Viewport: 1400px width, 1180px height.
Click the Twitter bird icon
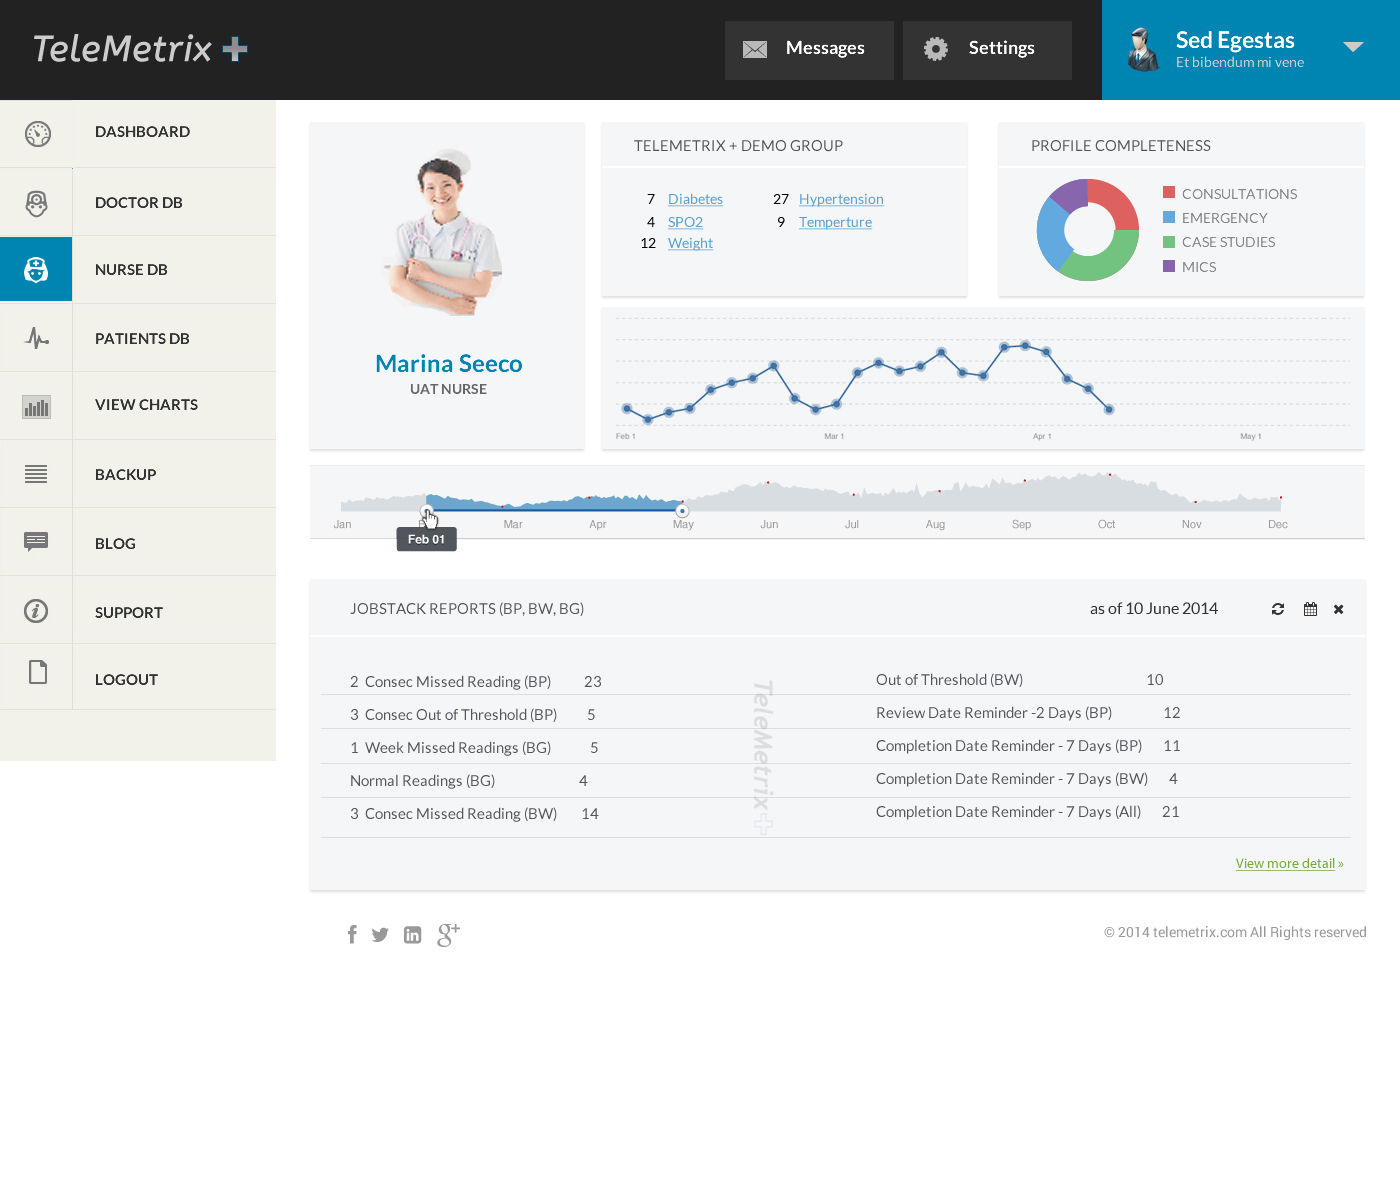(380, 934)
